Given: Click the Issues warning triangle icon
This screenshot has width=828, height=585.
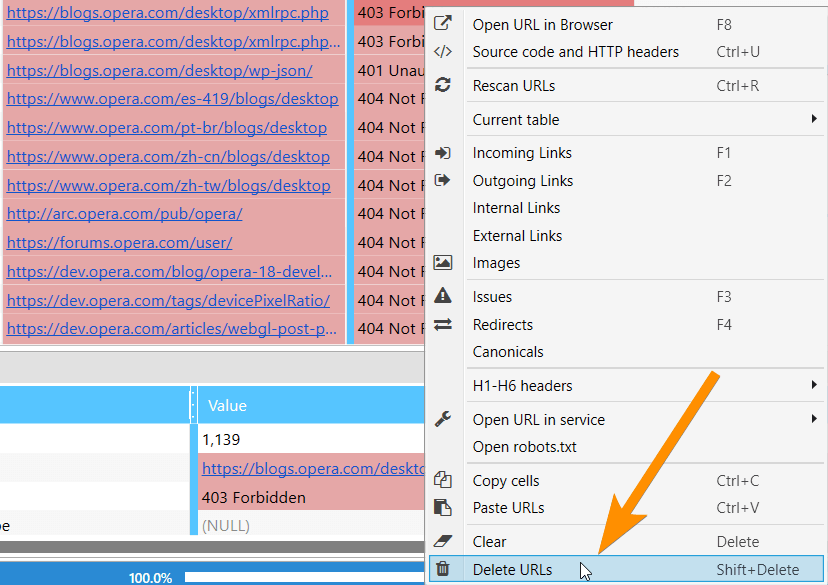Looking at the screenshot, I should click(443, 296).
